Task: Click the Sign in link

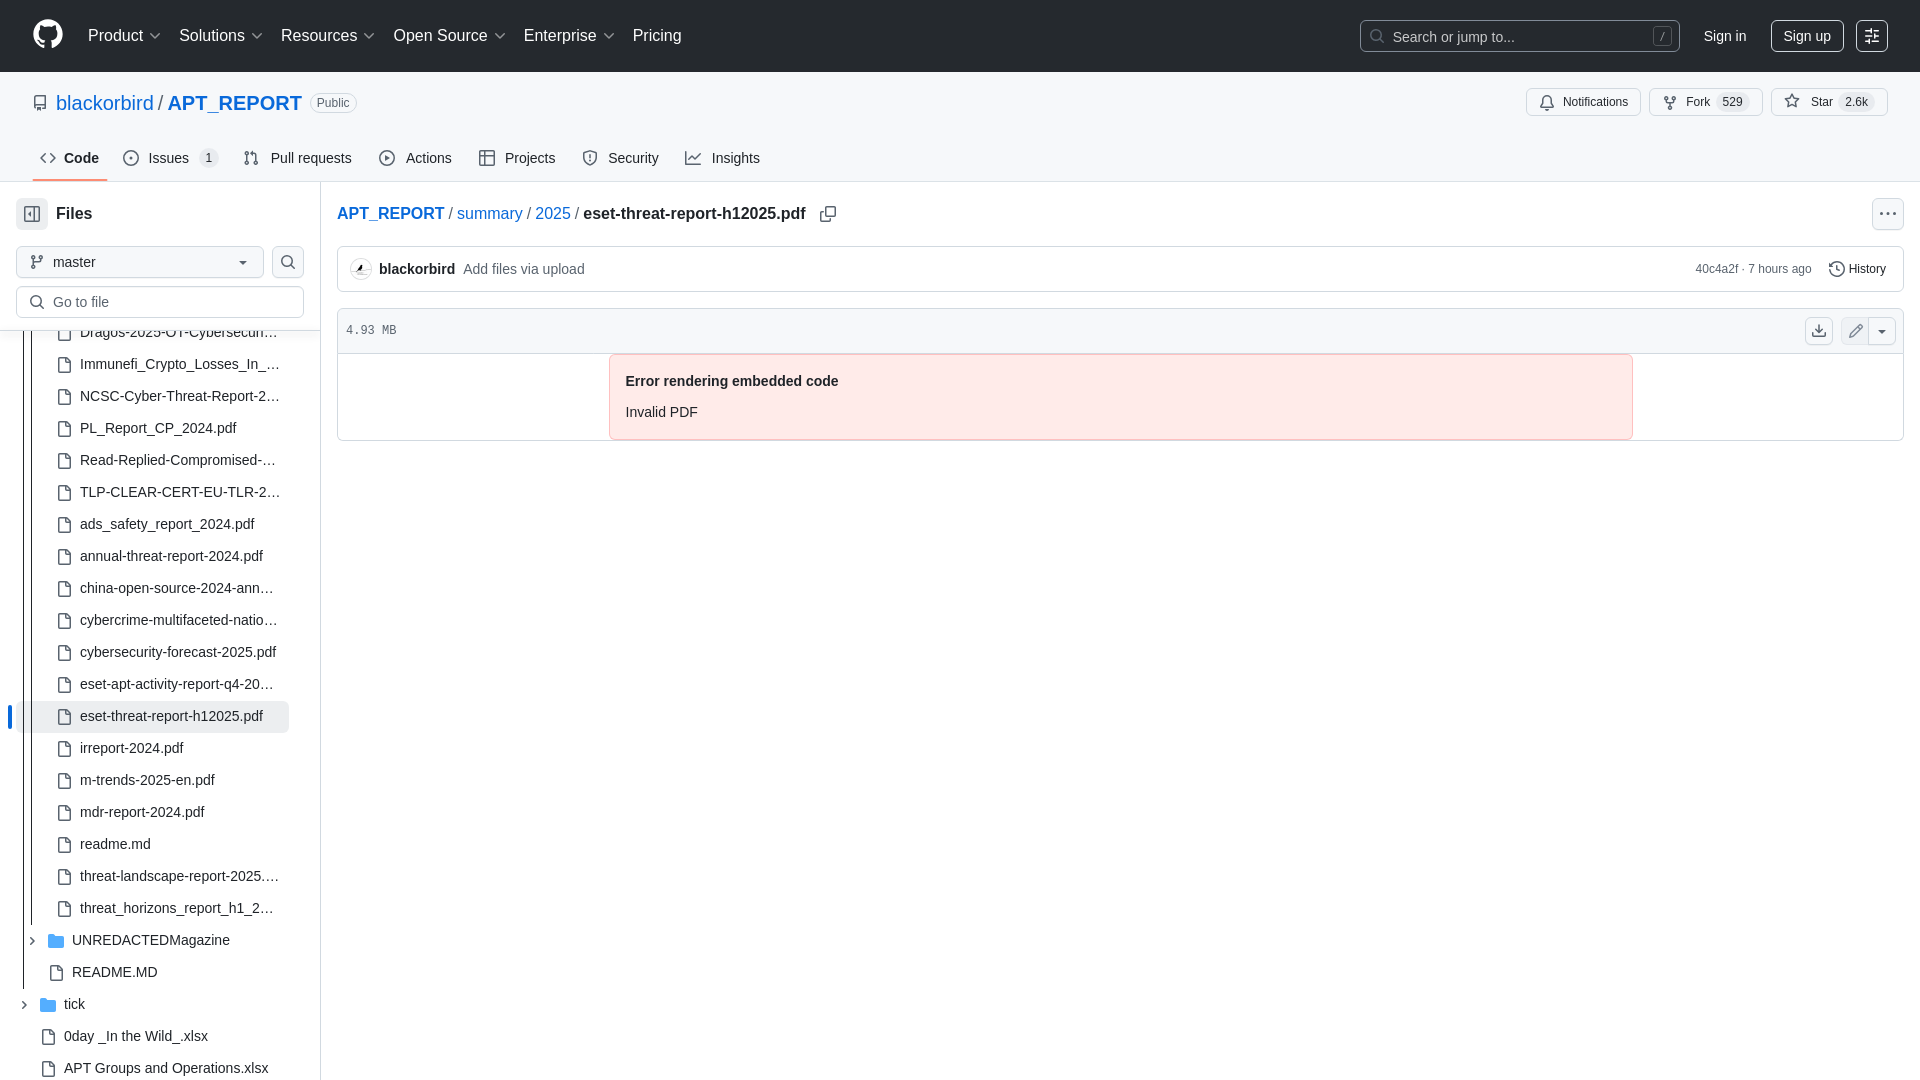Action: point(1724,36)
